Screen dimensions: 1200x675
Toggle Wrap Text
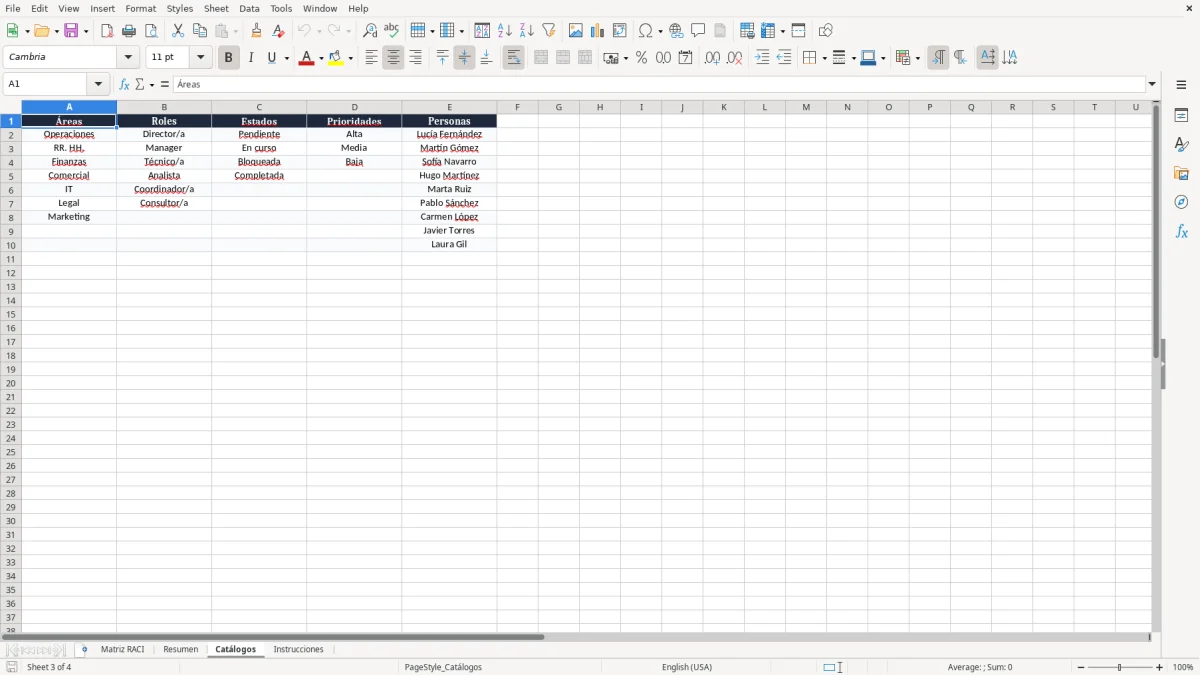(514, 58)
